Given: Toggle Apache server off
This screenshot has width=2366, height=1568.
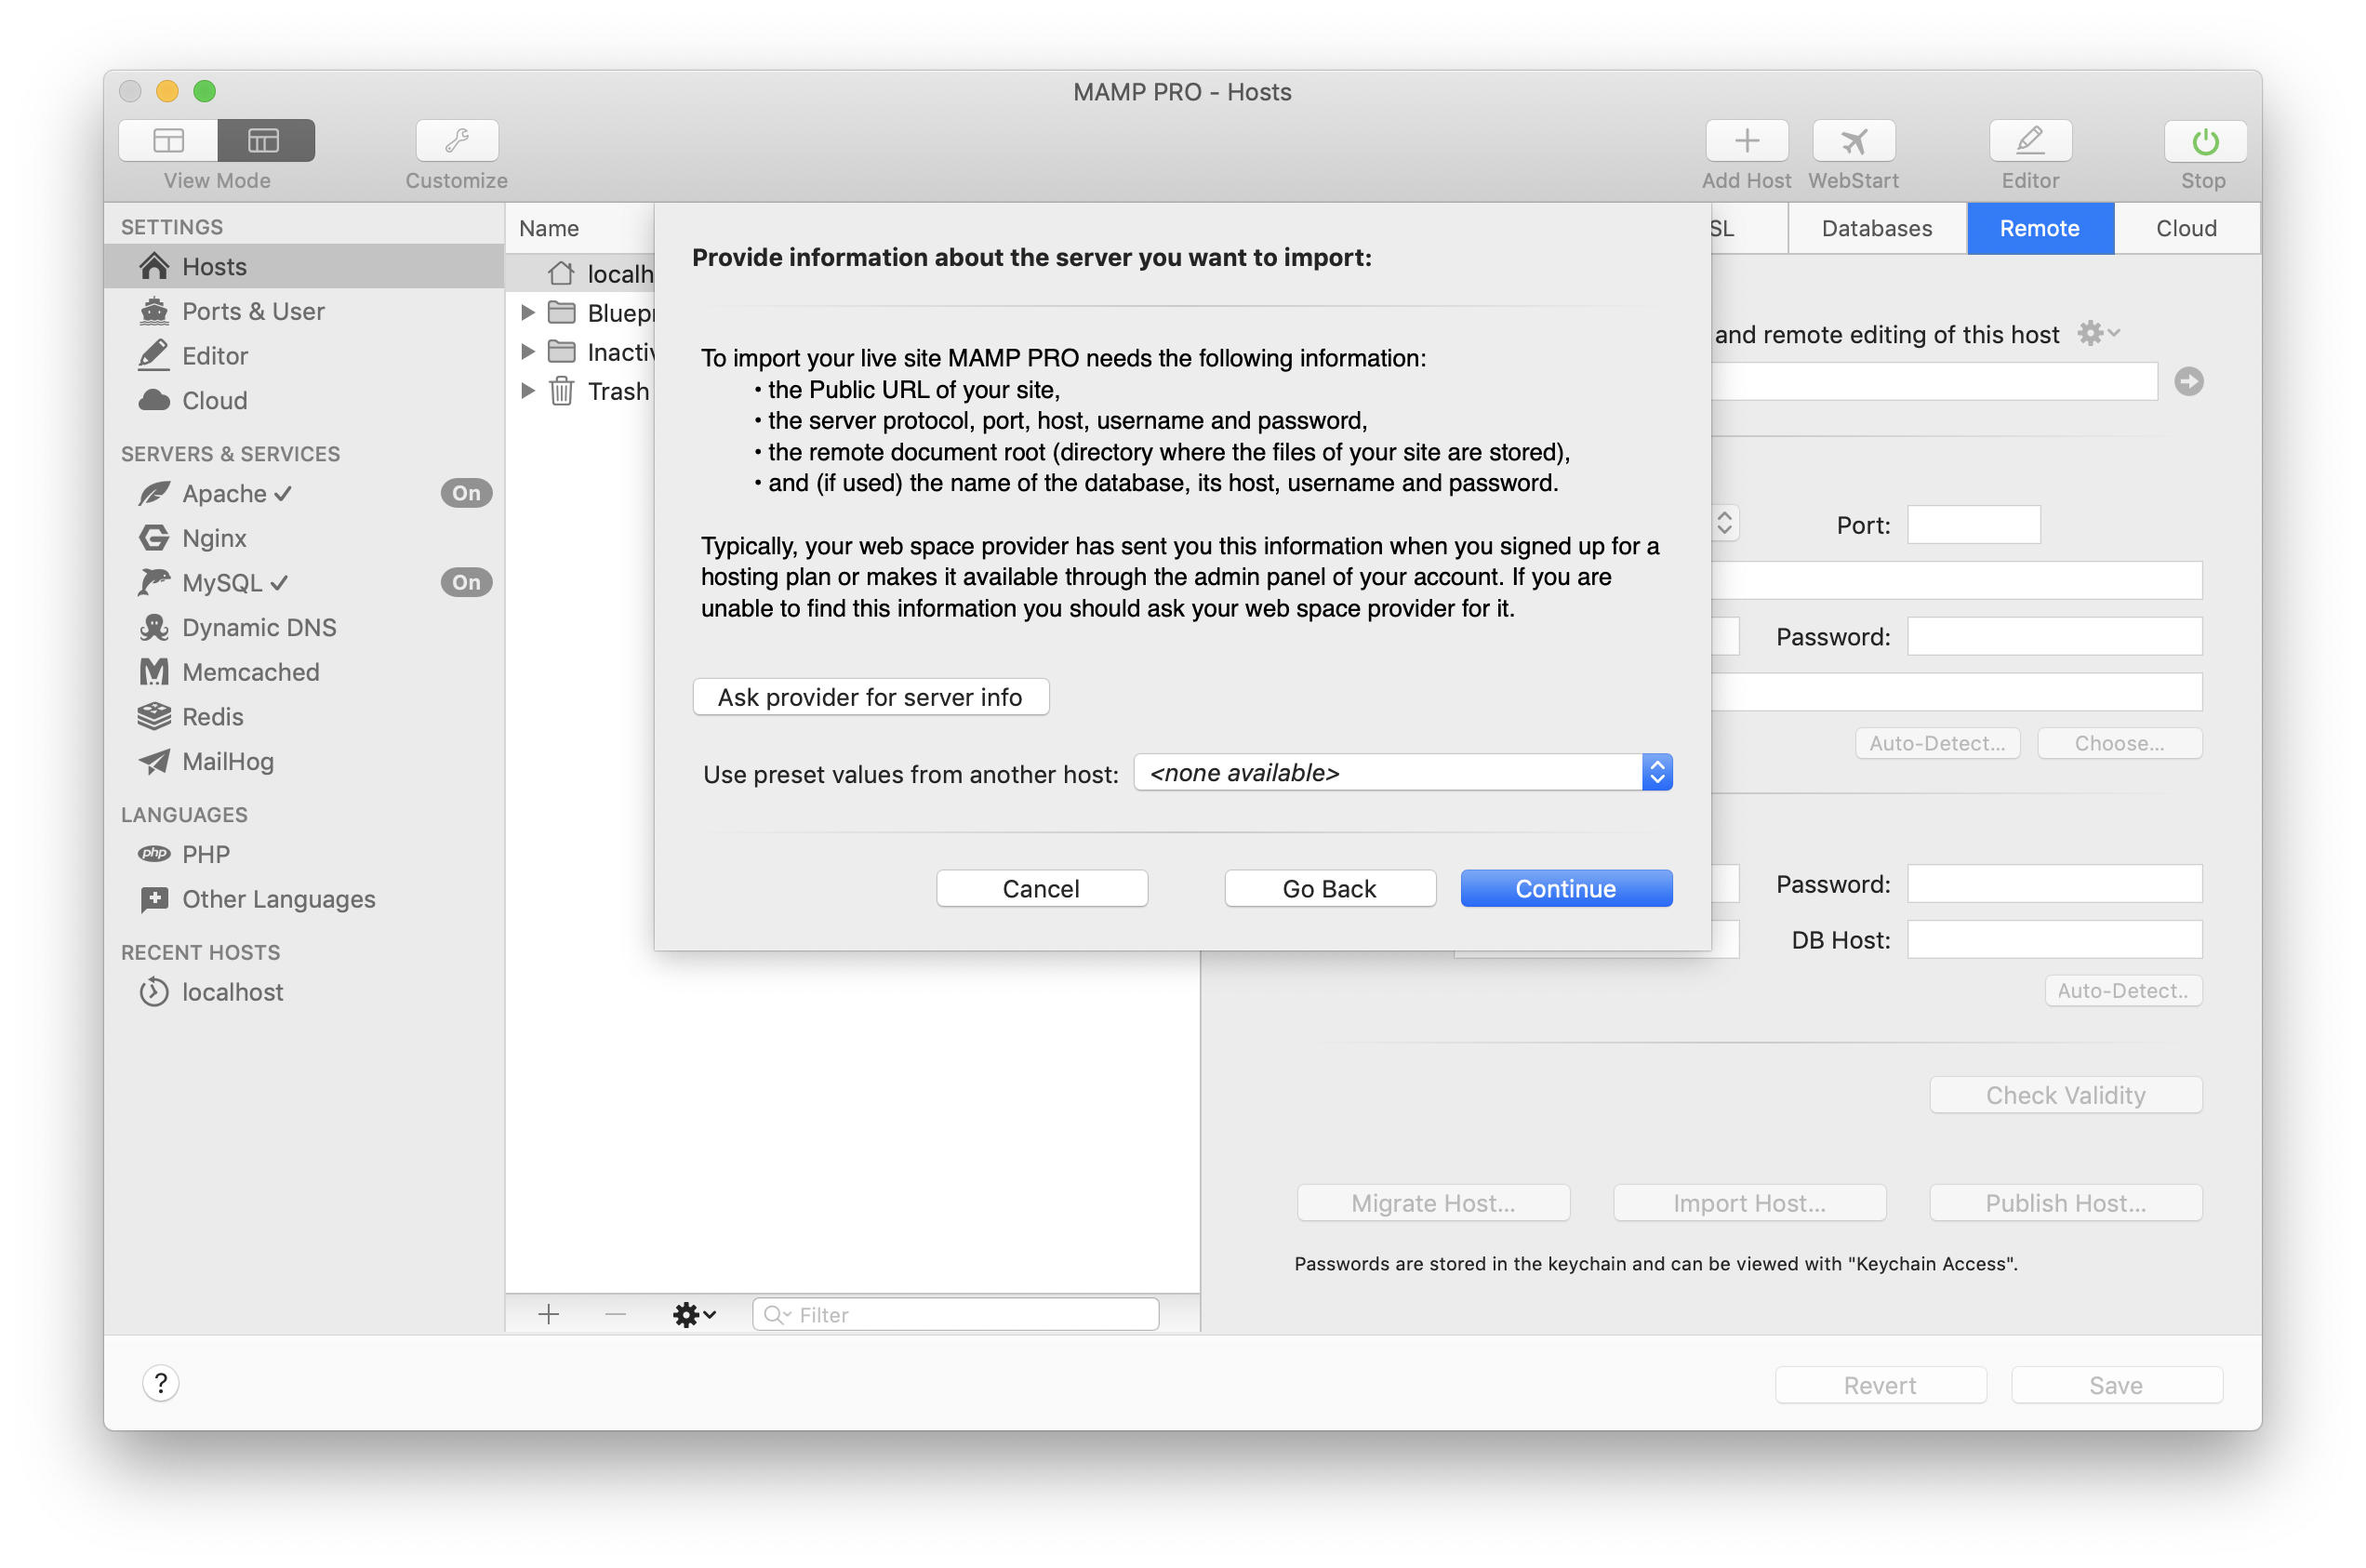Looking at the screenshot, I should [465, 493].
